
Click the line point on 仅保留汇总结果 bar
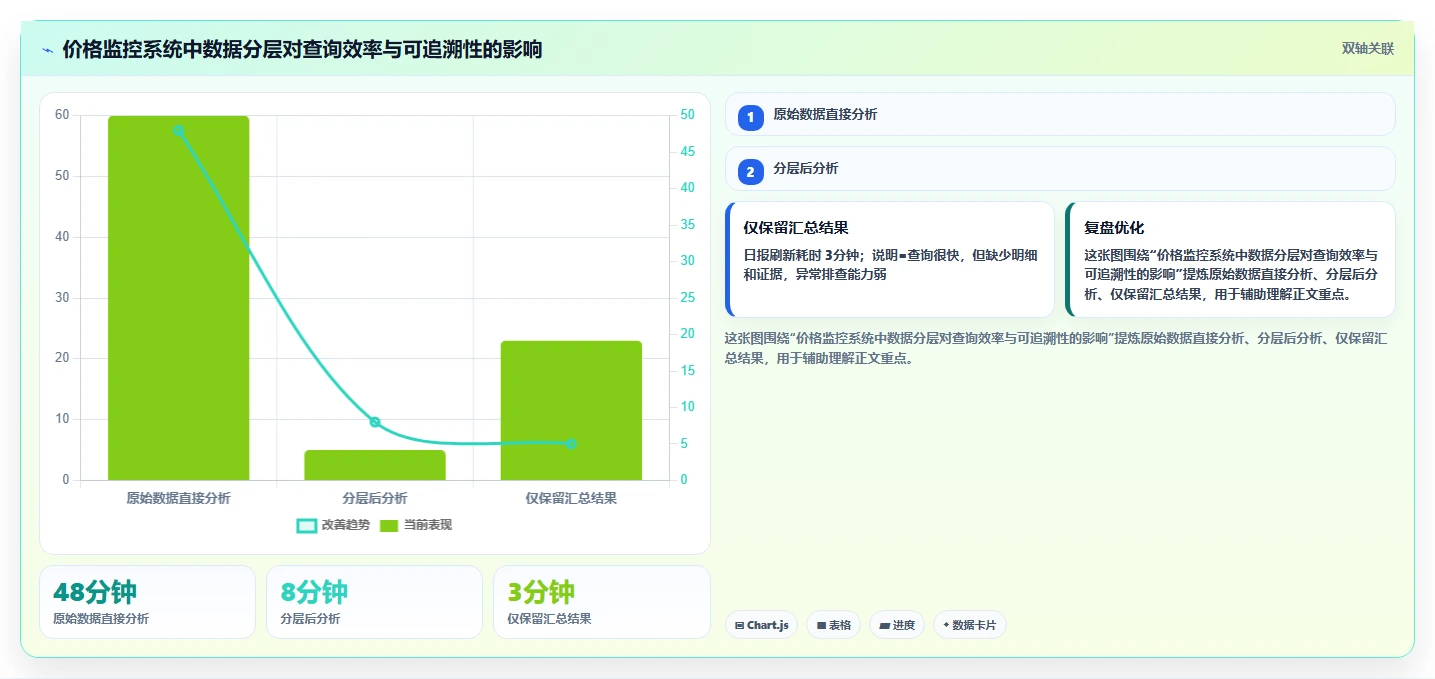point(571,444)
